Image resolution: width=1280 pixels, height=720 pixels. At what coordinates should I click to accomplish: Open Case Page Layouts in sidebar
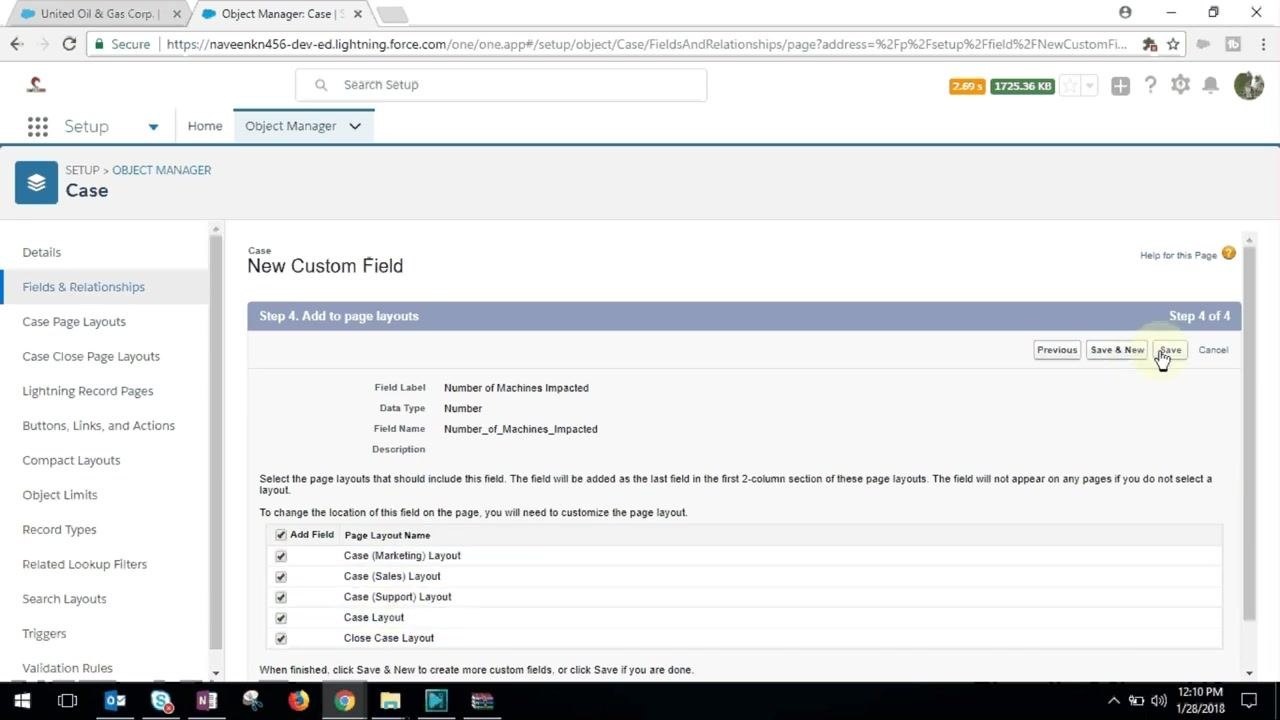[x=74, y=322]
